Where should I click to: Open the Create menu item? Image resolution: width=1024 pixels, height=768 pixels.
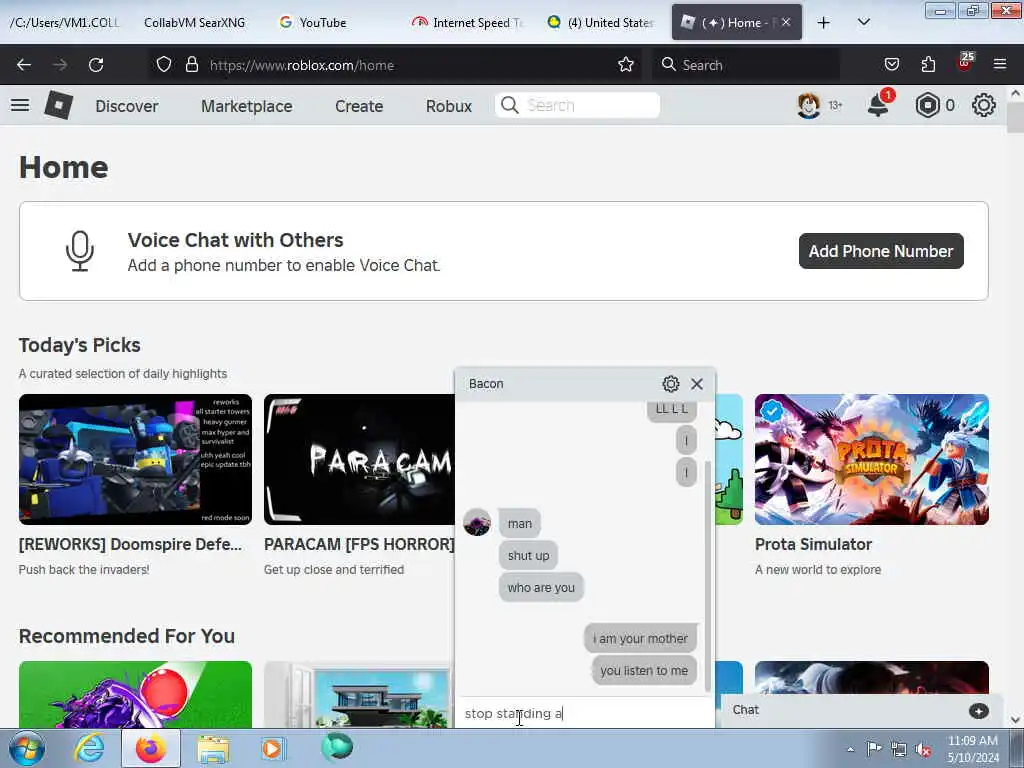coord(359,106)
